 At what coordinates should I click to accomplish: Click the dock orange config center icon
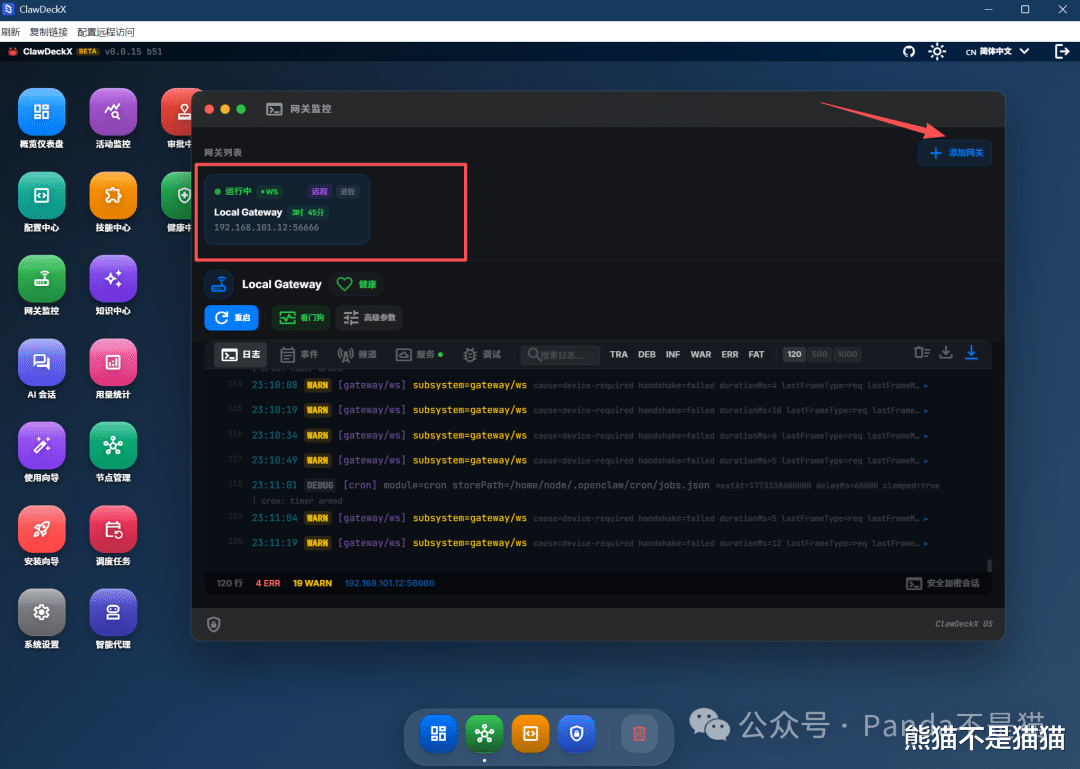pyautogui.click(x=530, y=733)
